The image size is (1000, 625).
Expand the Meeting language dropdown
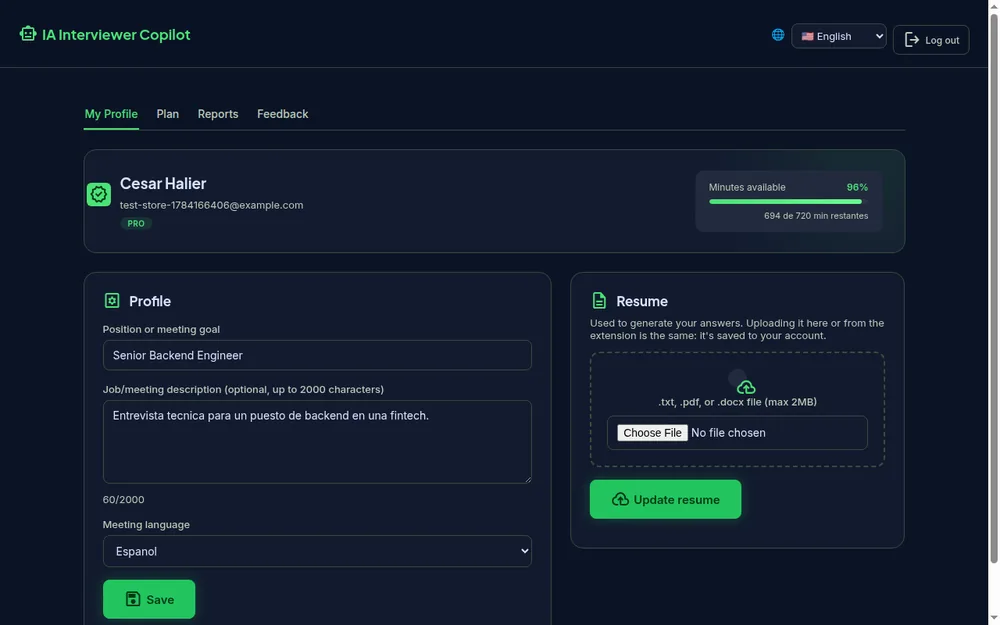click(x=317, y=551)
